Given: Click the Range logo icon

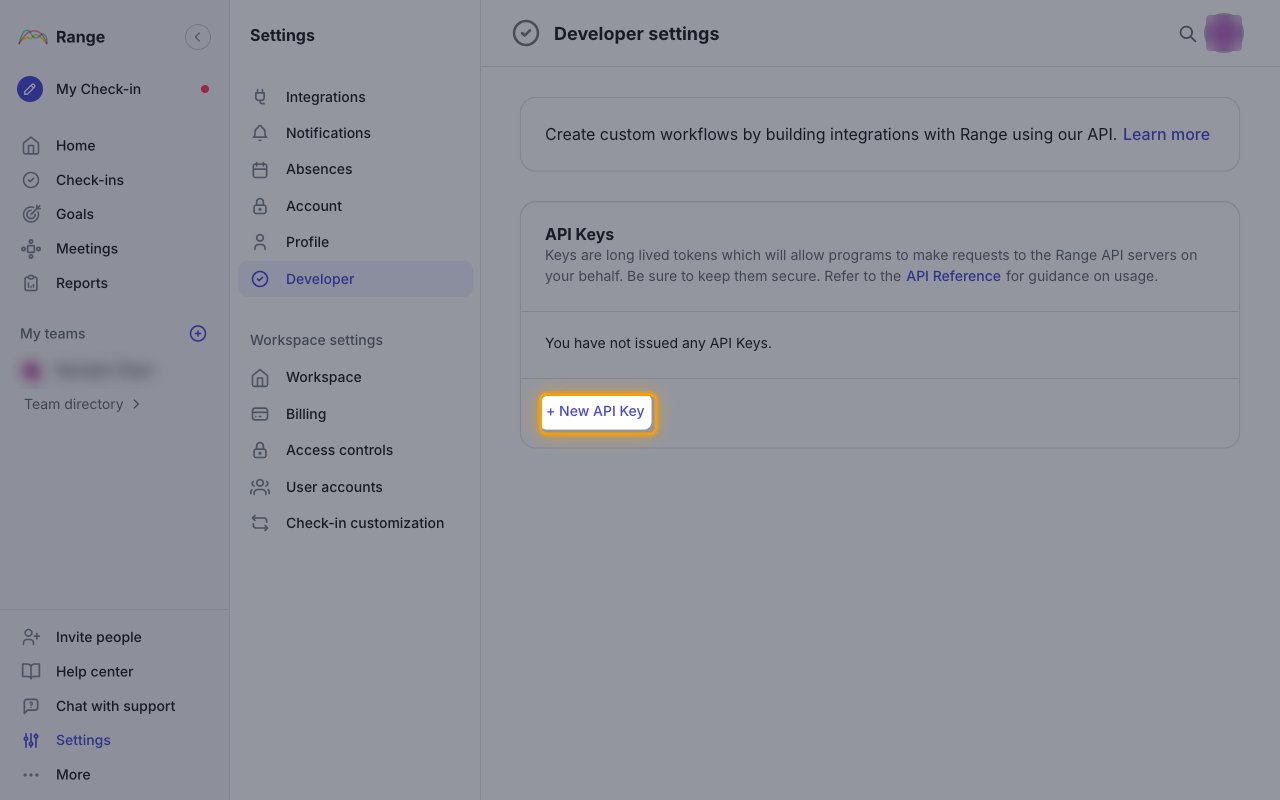Looking at the screenshot, I should click(x=32, y=37).
